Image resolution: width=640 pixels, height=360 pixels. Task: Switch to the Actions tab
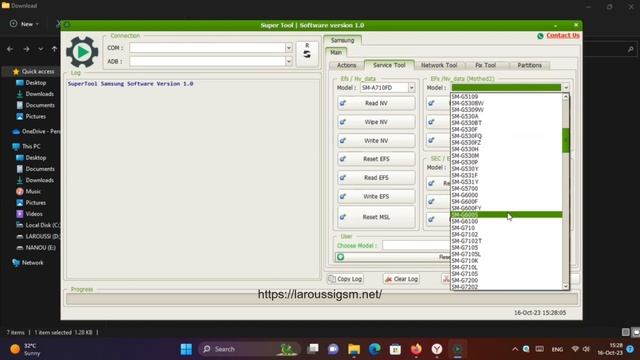click(346, 65)
